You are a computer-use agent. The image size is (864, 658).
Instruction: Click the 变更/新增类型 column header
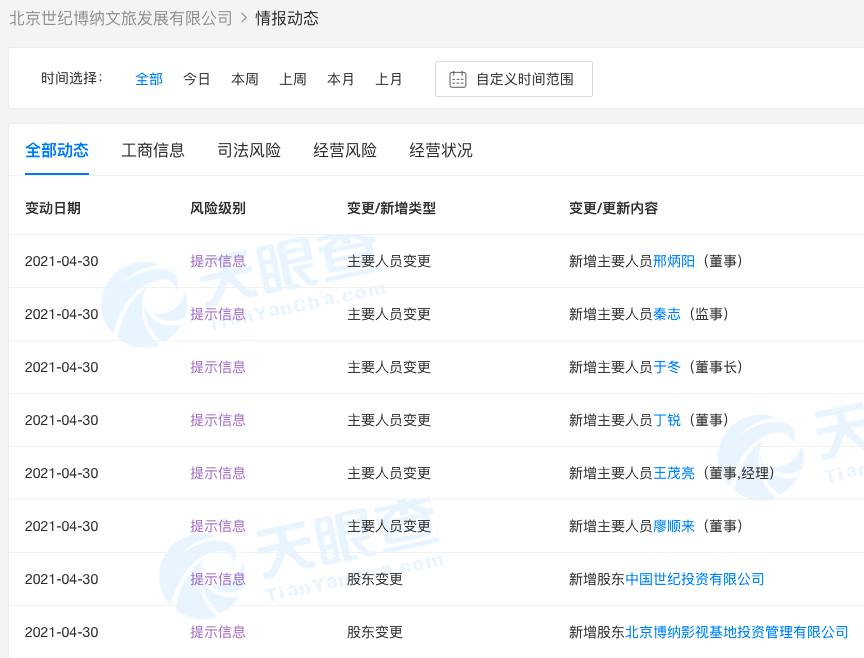tap(391, 208)
